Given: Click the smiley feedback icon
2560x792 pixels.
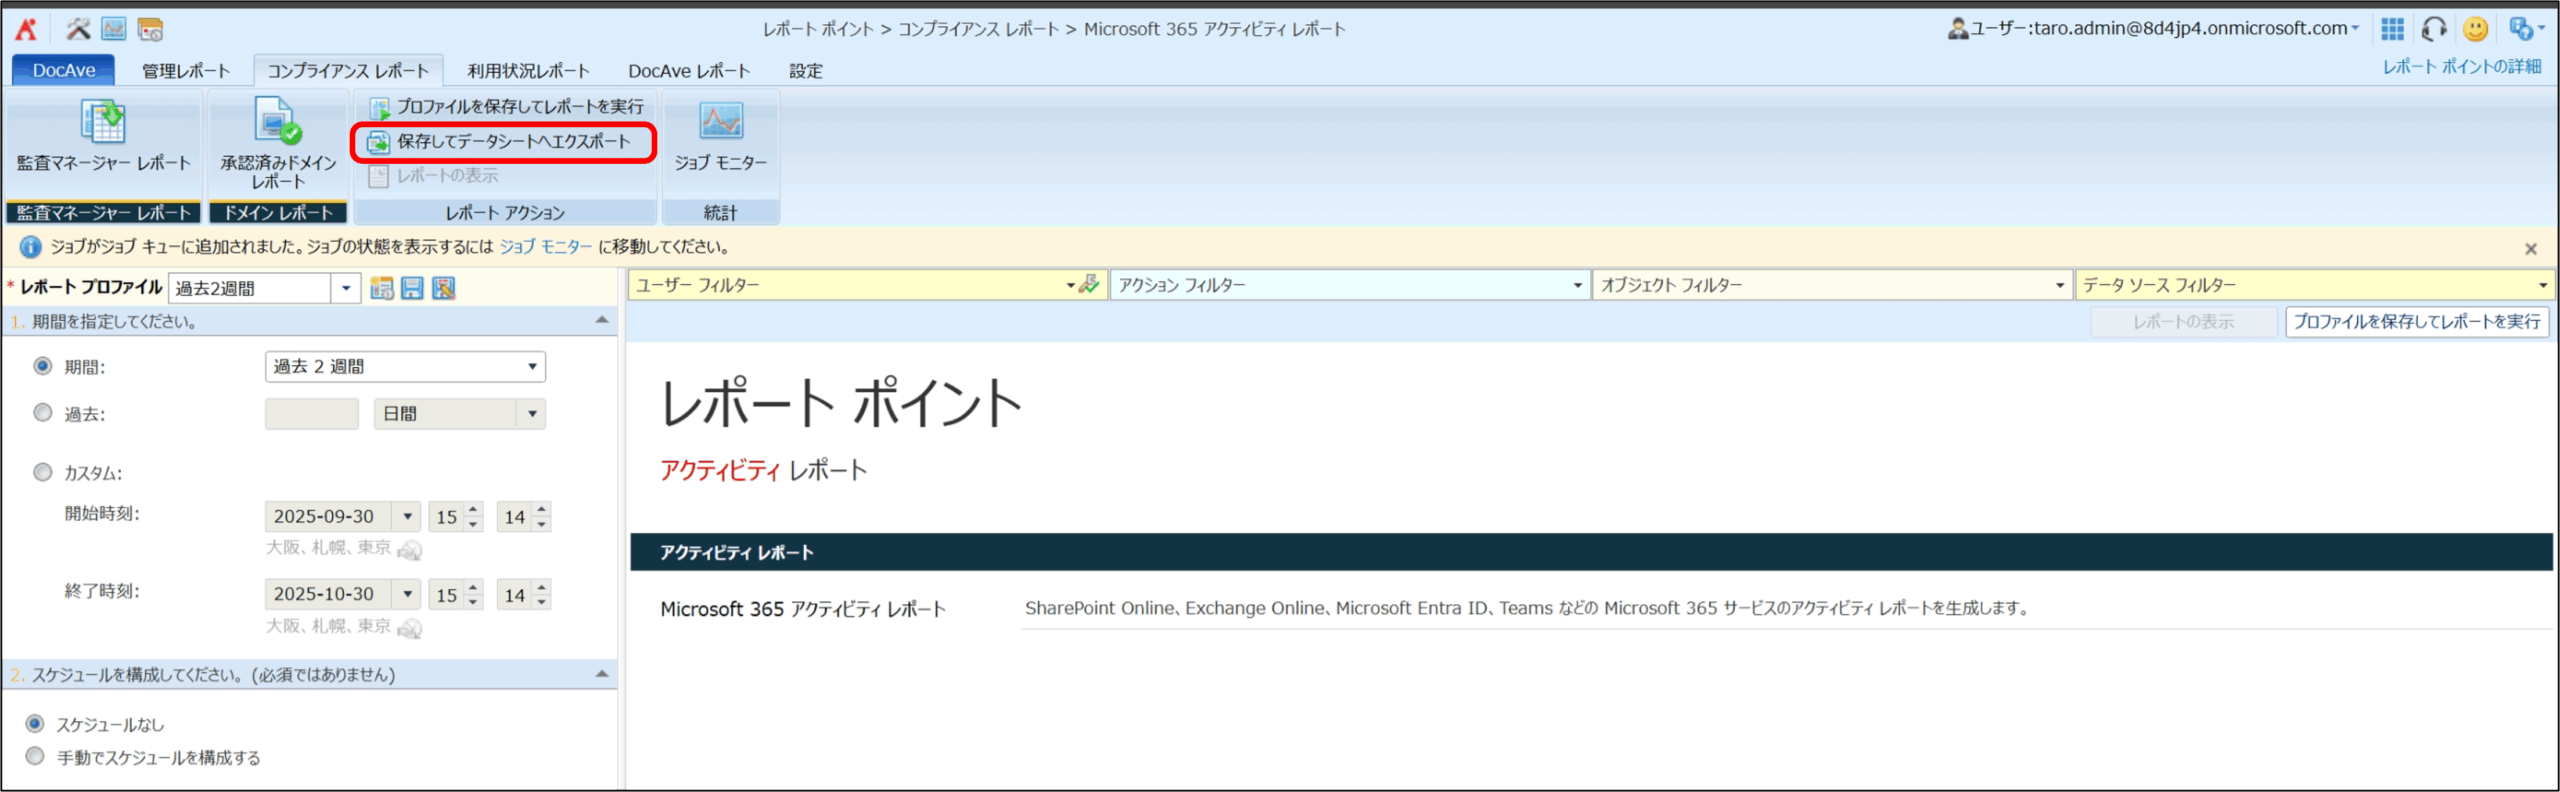Looking at the screenshot, I should click(x=2475, y=29).
